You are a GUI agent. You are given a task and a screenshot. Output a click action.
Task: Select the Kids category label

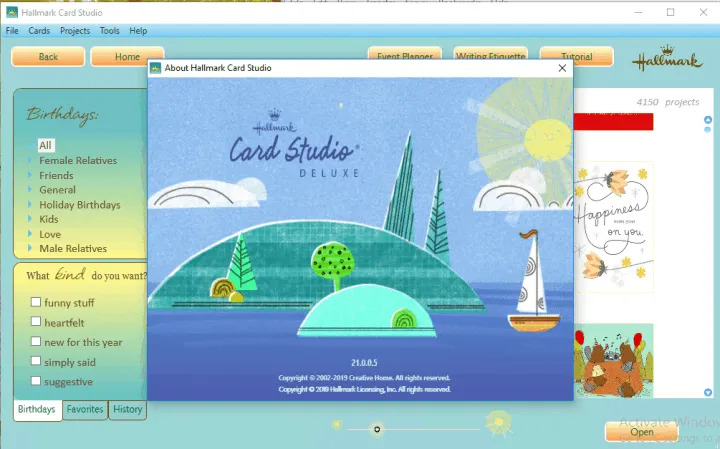coord(49,219)
